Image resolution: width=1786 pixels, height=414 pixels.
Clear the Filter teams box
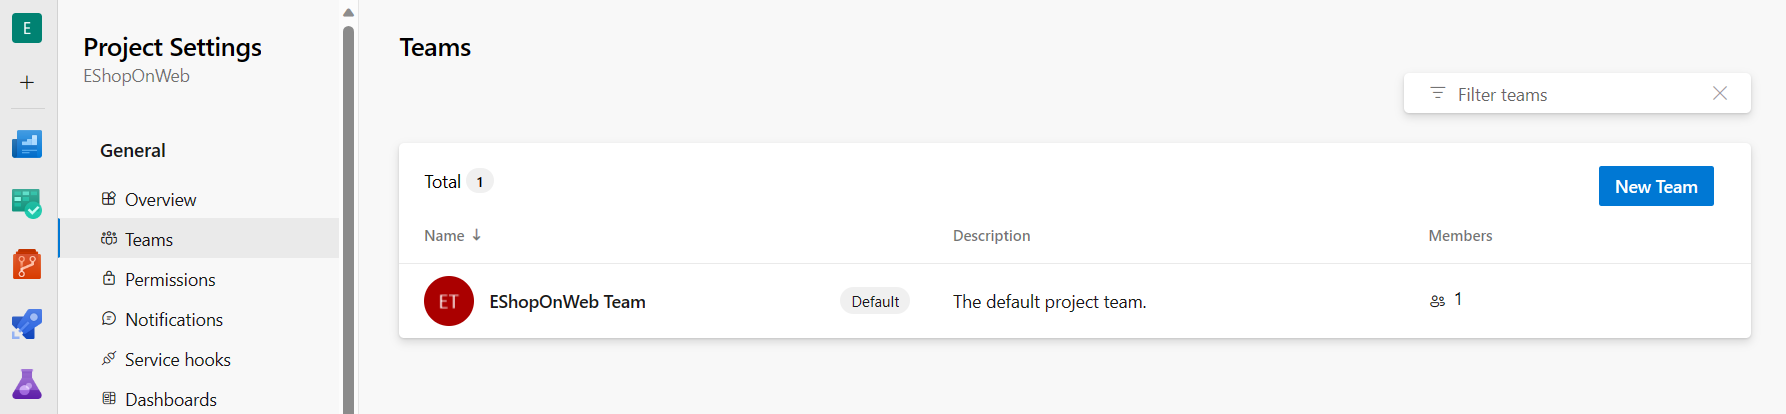point(1719,93)
